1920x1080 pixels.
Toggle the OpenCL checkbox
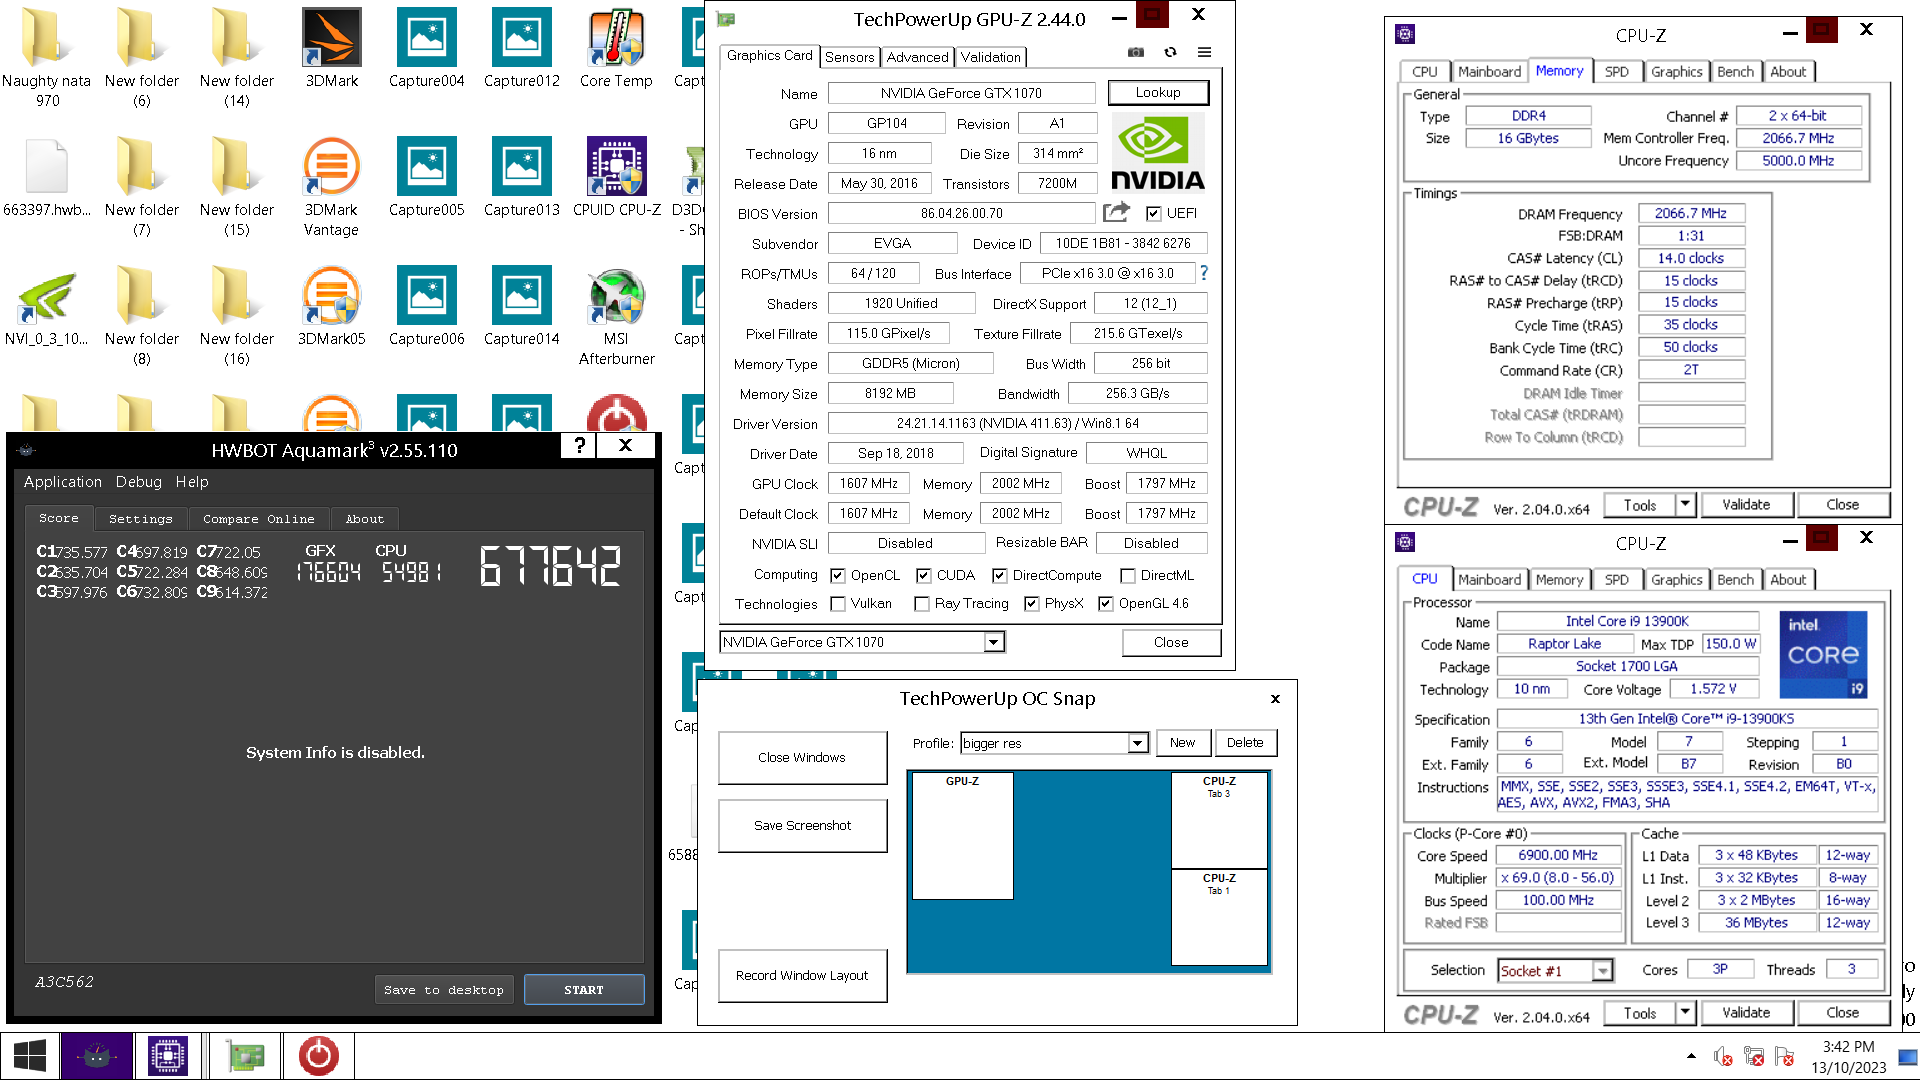click(838, 575)
